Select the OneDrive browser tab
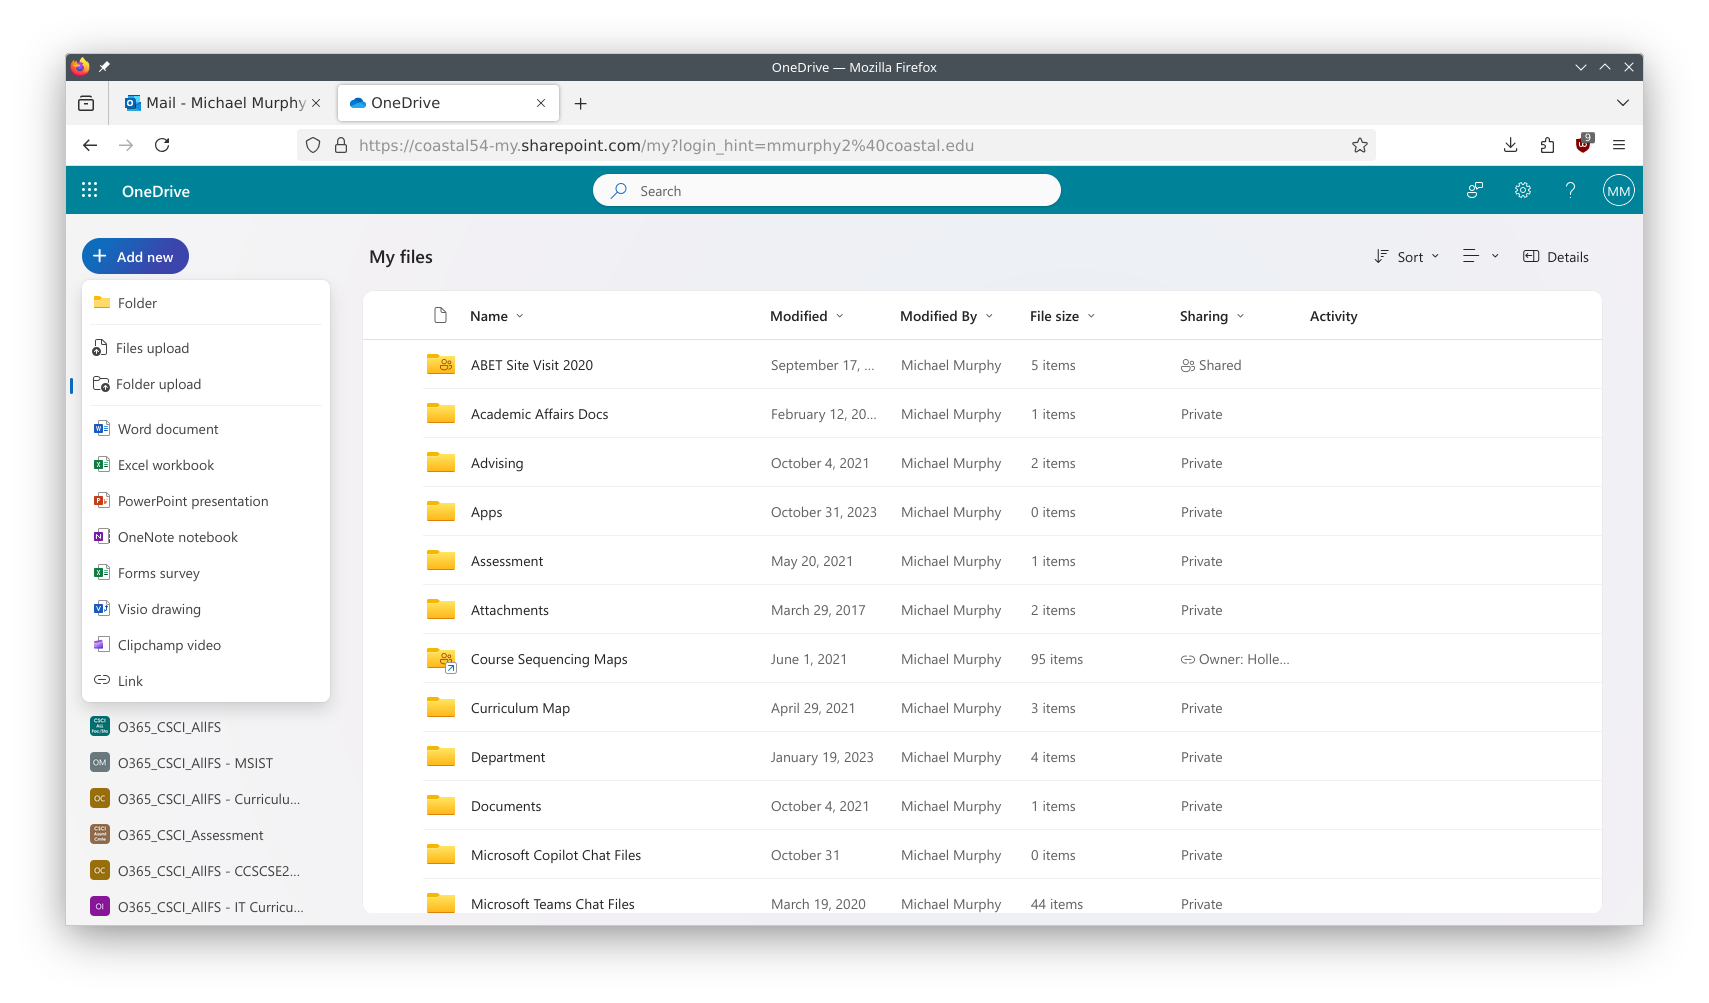Screen dimensions: 1709x1003 (x=448, y=102)
